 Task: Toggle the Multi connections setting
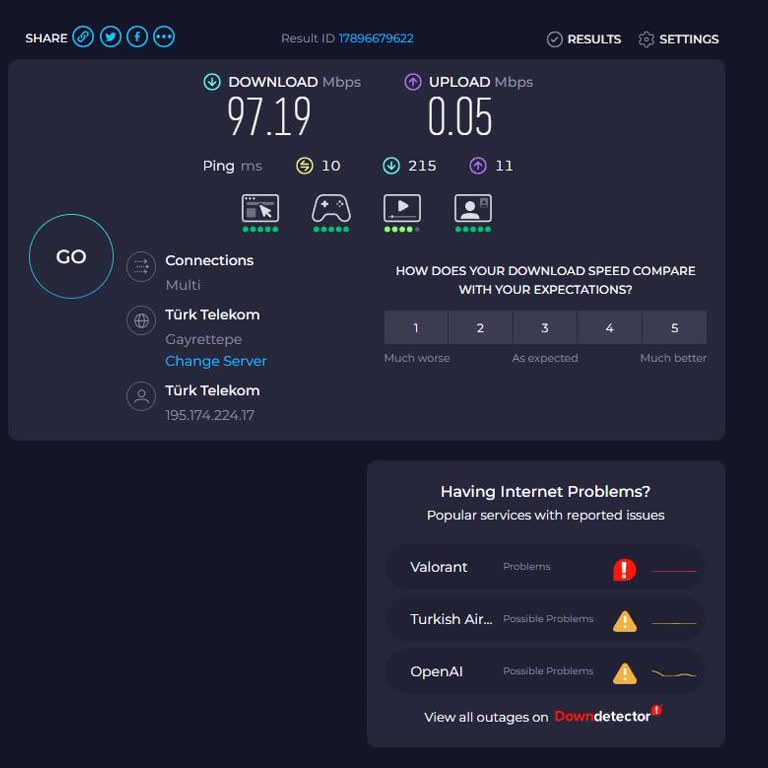click(x=183, y=285)
